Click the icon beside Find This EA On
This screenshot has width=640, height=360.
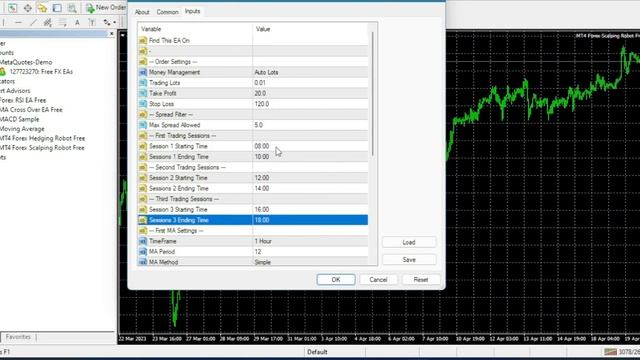point(143,40)
